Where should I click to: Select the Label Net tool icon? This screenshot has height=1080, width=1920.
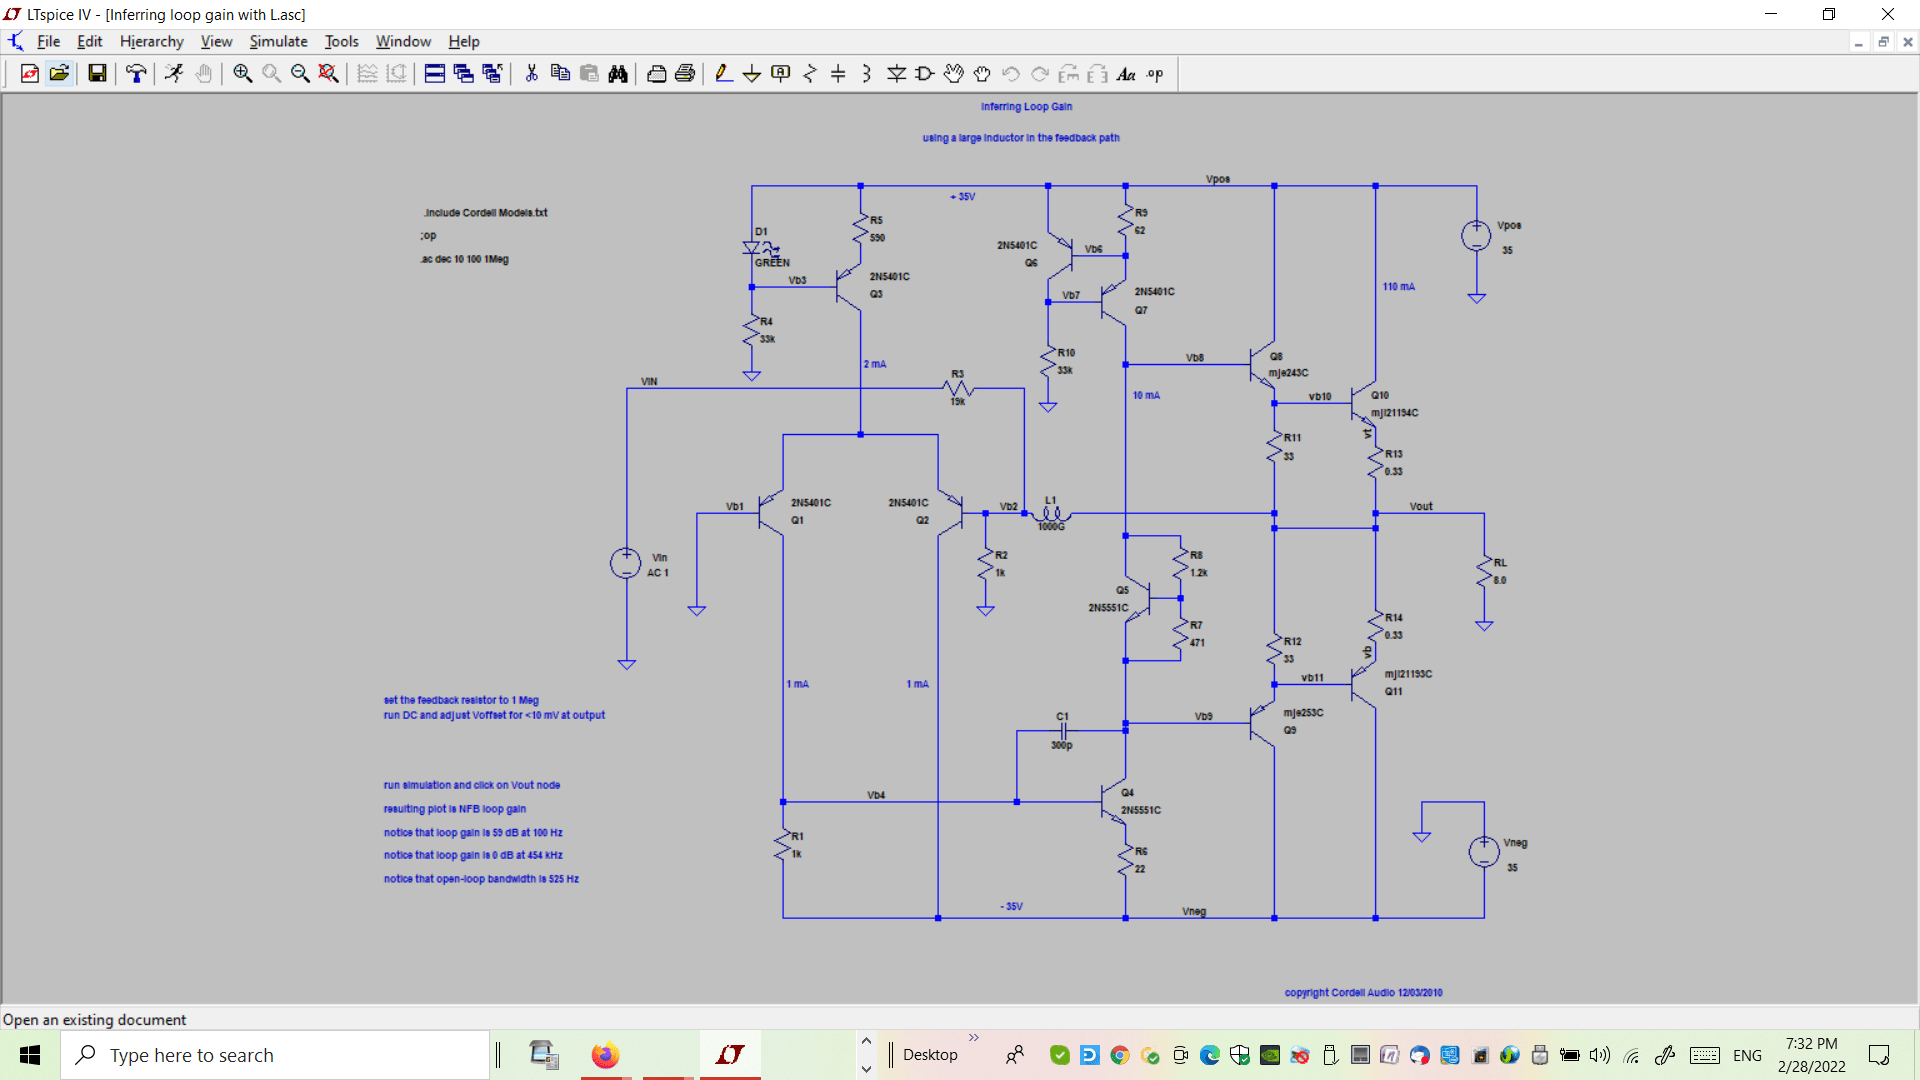781,74
